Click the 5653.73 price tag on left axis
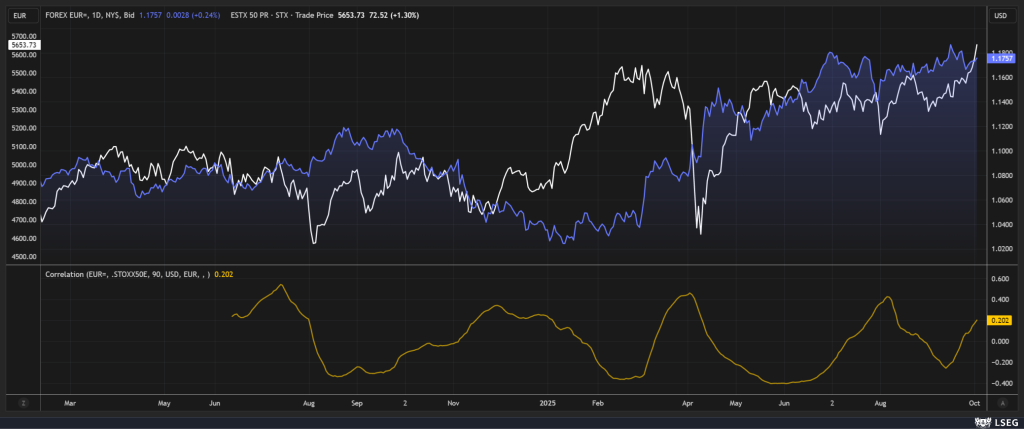The height and width of the screenshot is (429, 1024). (x=22, y=45)
